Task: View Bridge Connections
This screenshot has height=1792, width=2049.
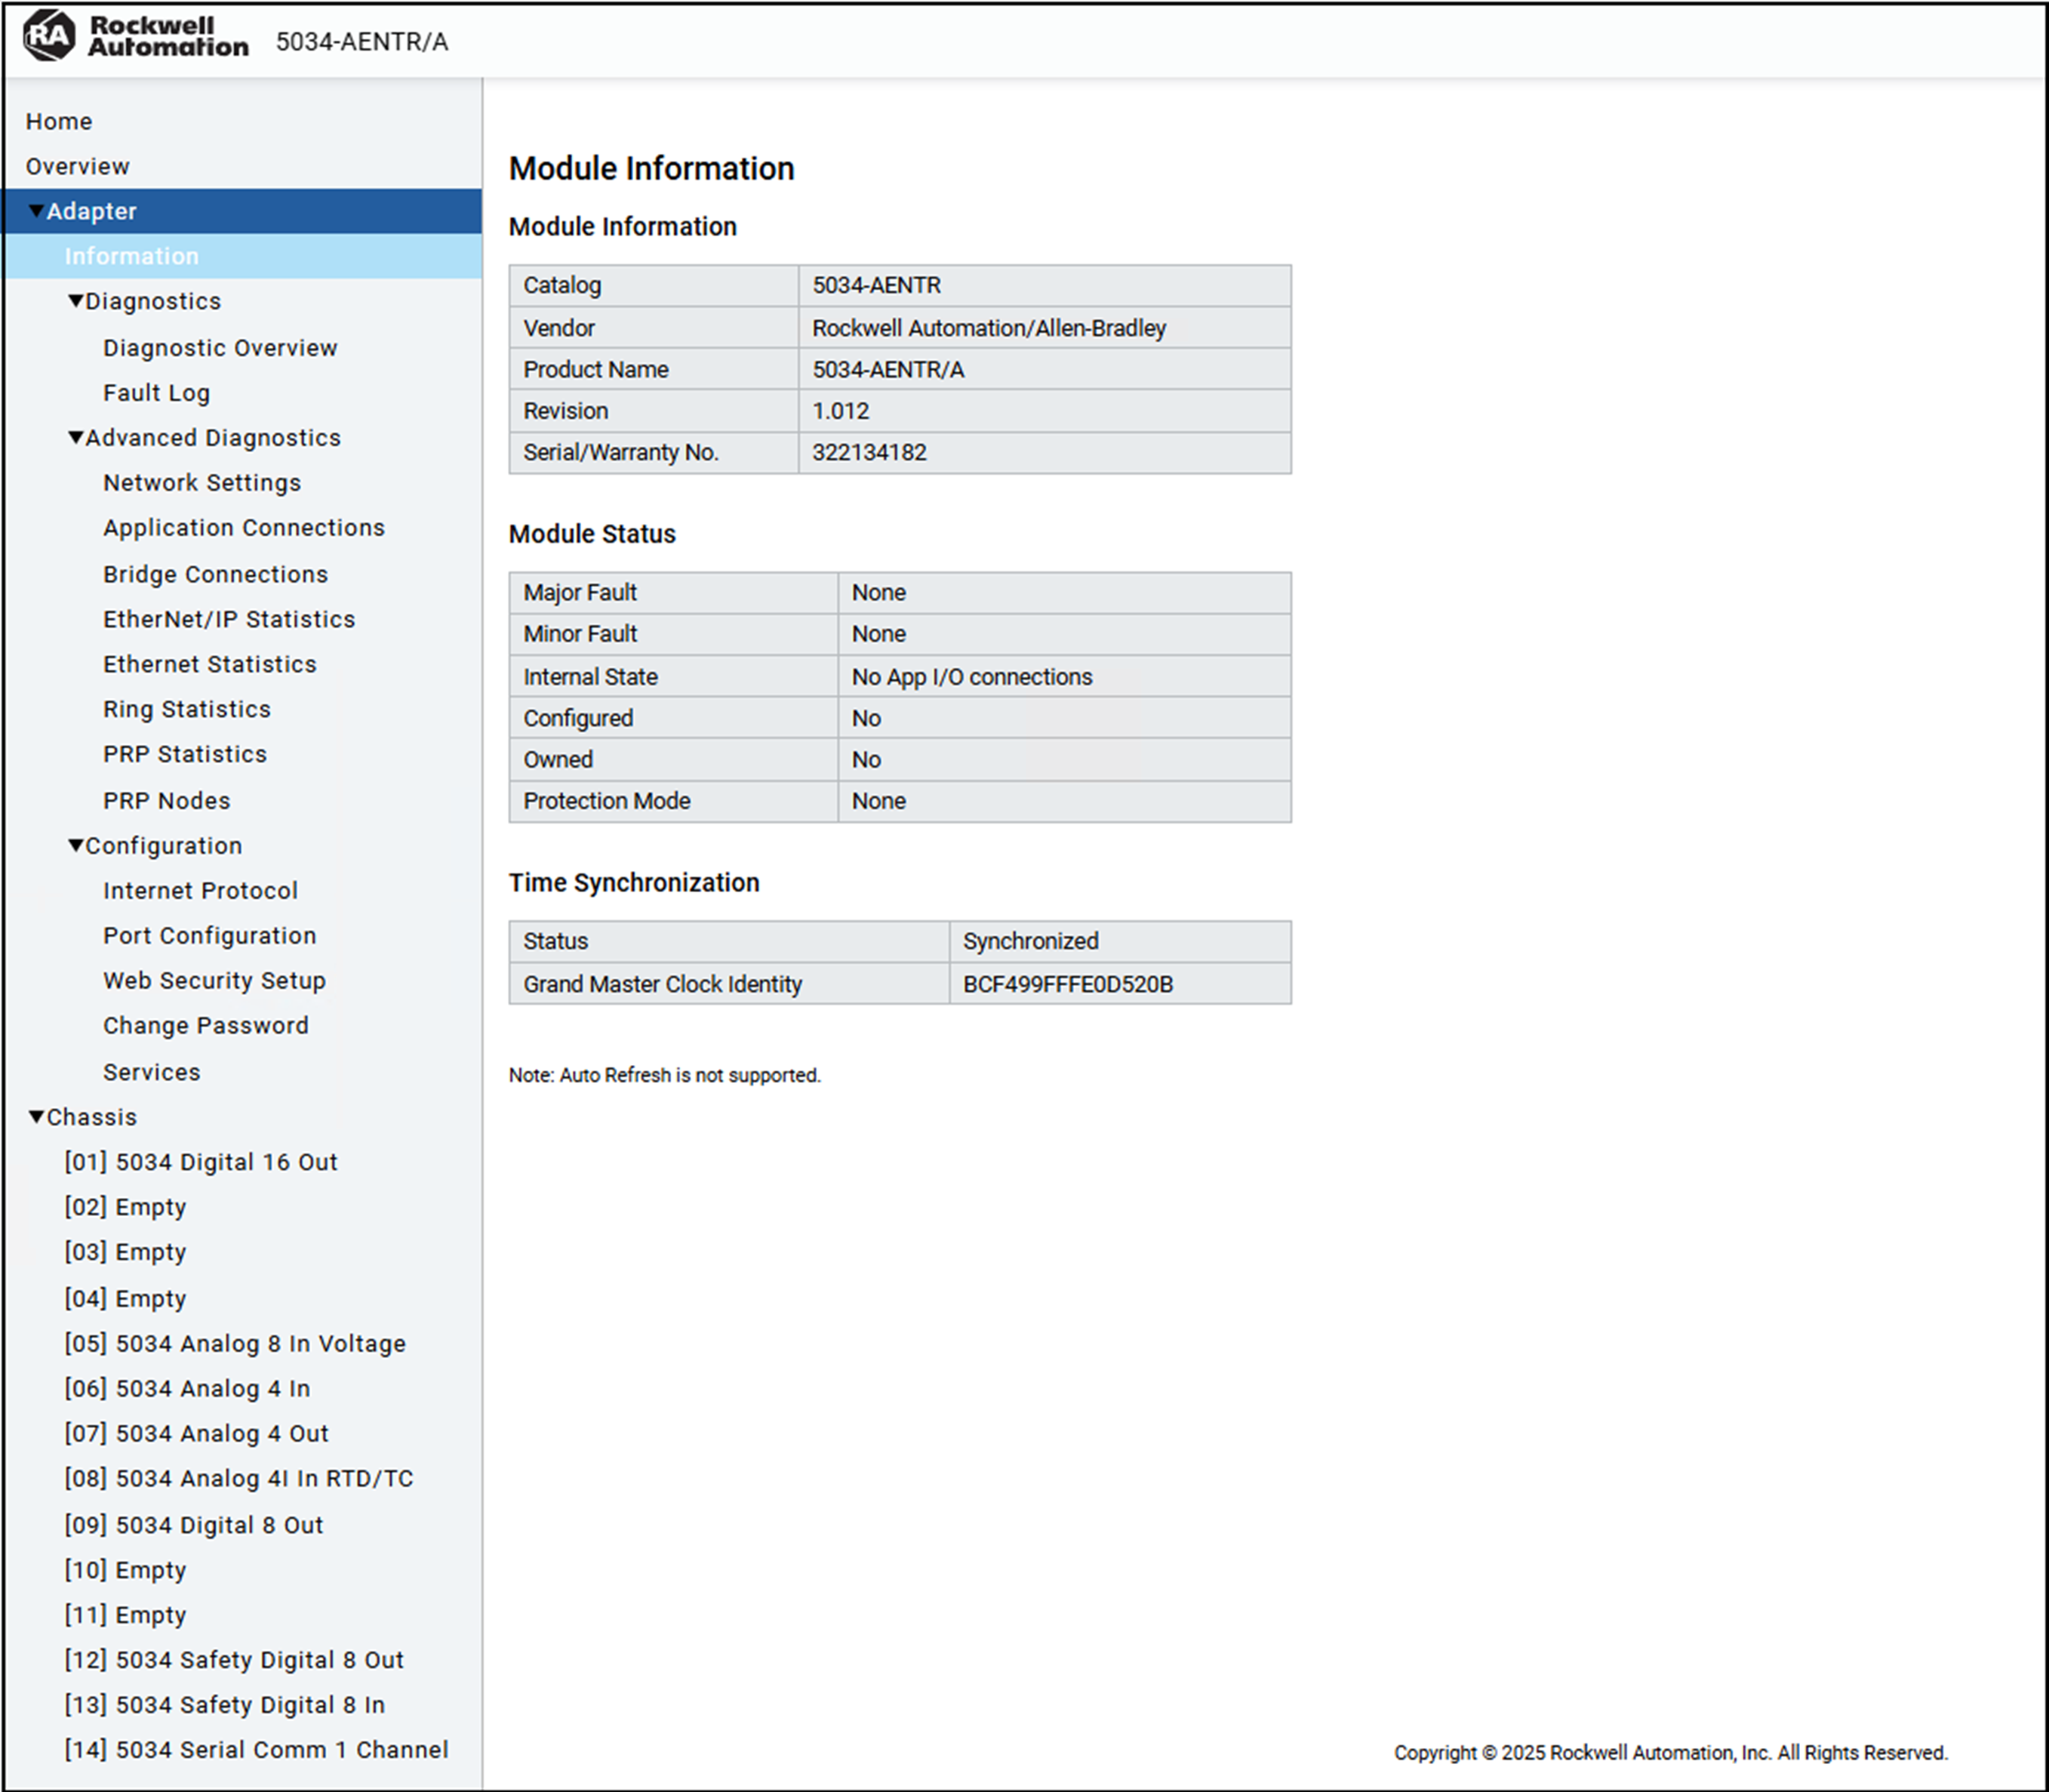Action: point(215,574)
